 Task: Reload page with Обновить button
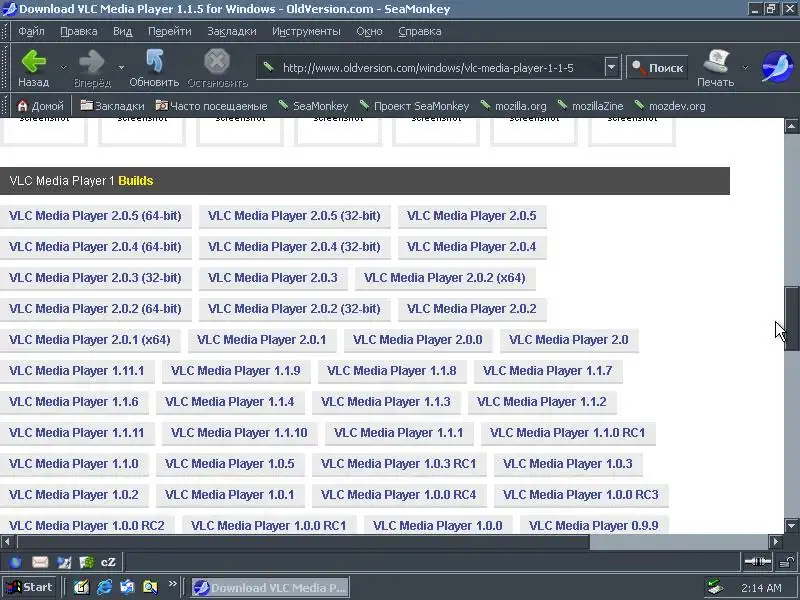pos(154,68)
